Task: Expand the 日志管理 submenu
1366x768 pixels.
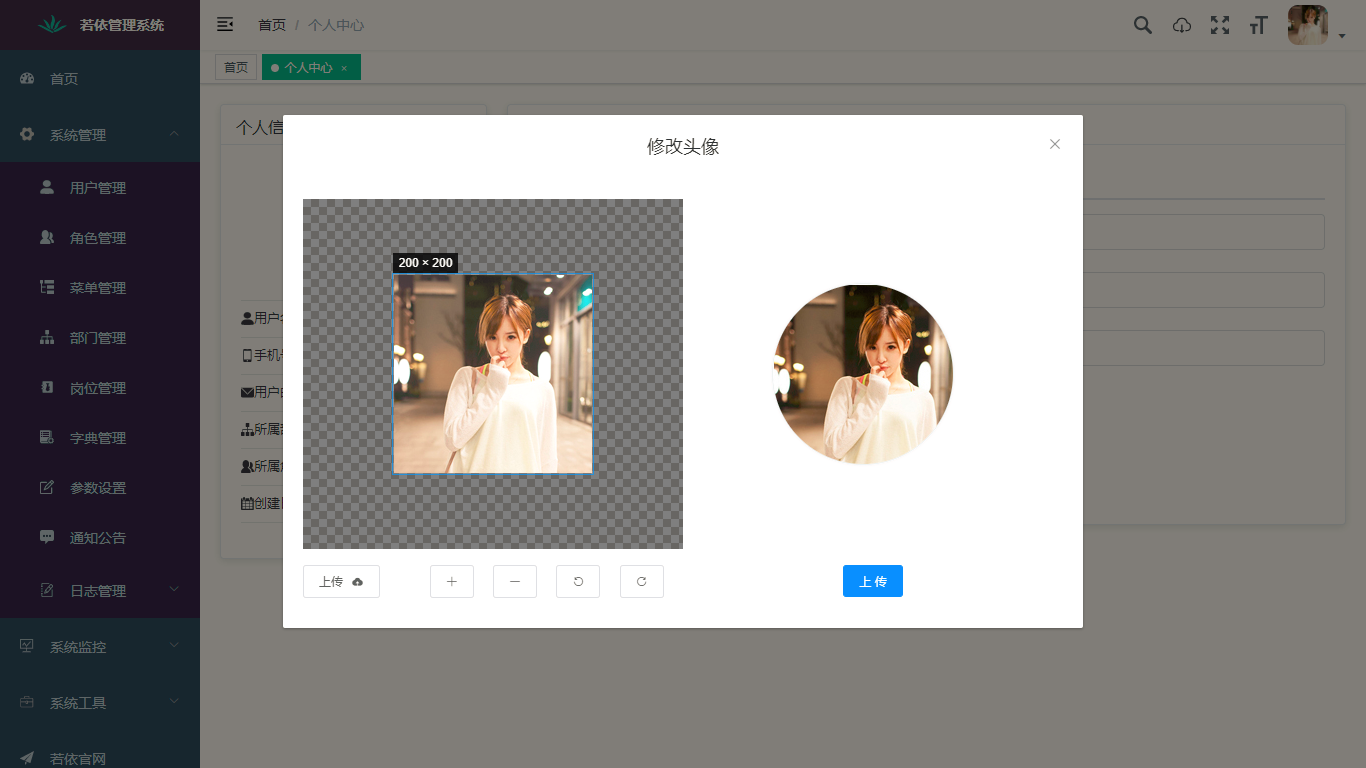Action: (x=100, y=590)
